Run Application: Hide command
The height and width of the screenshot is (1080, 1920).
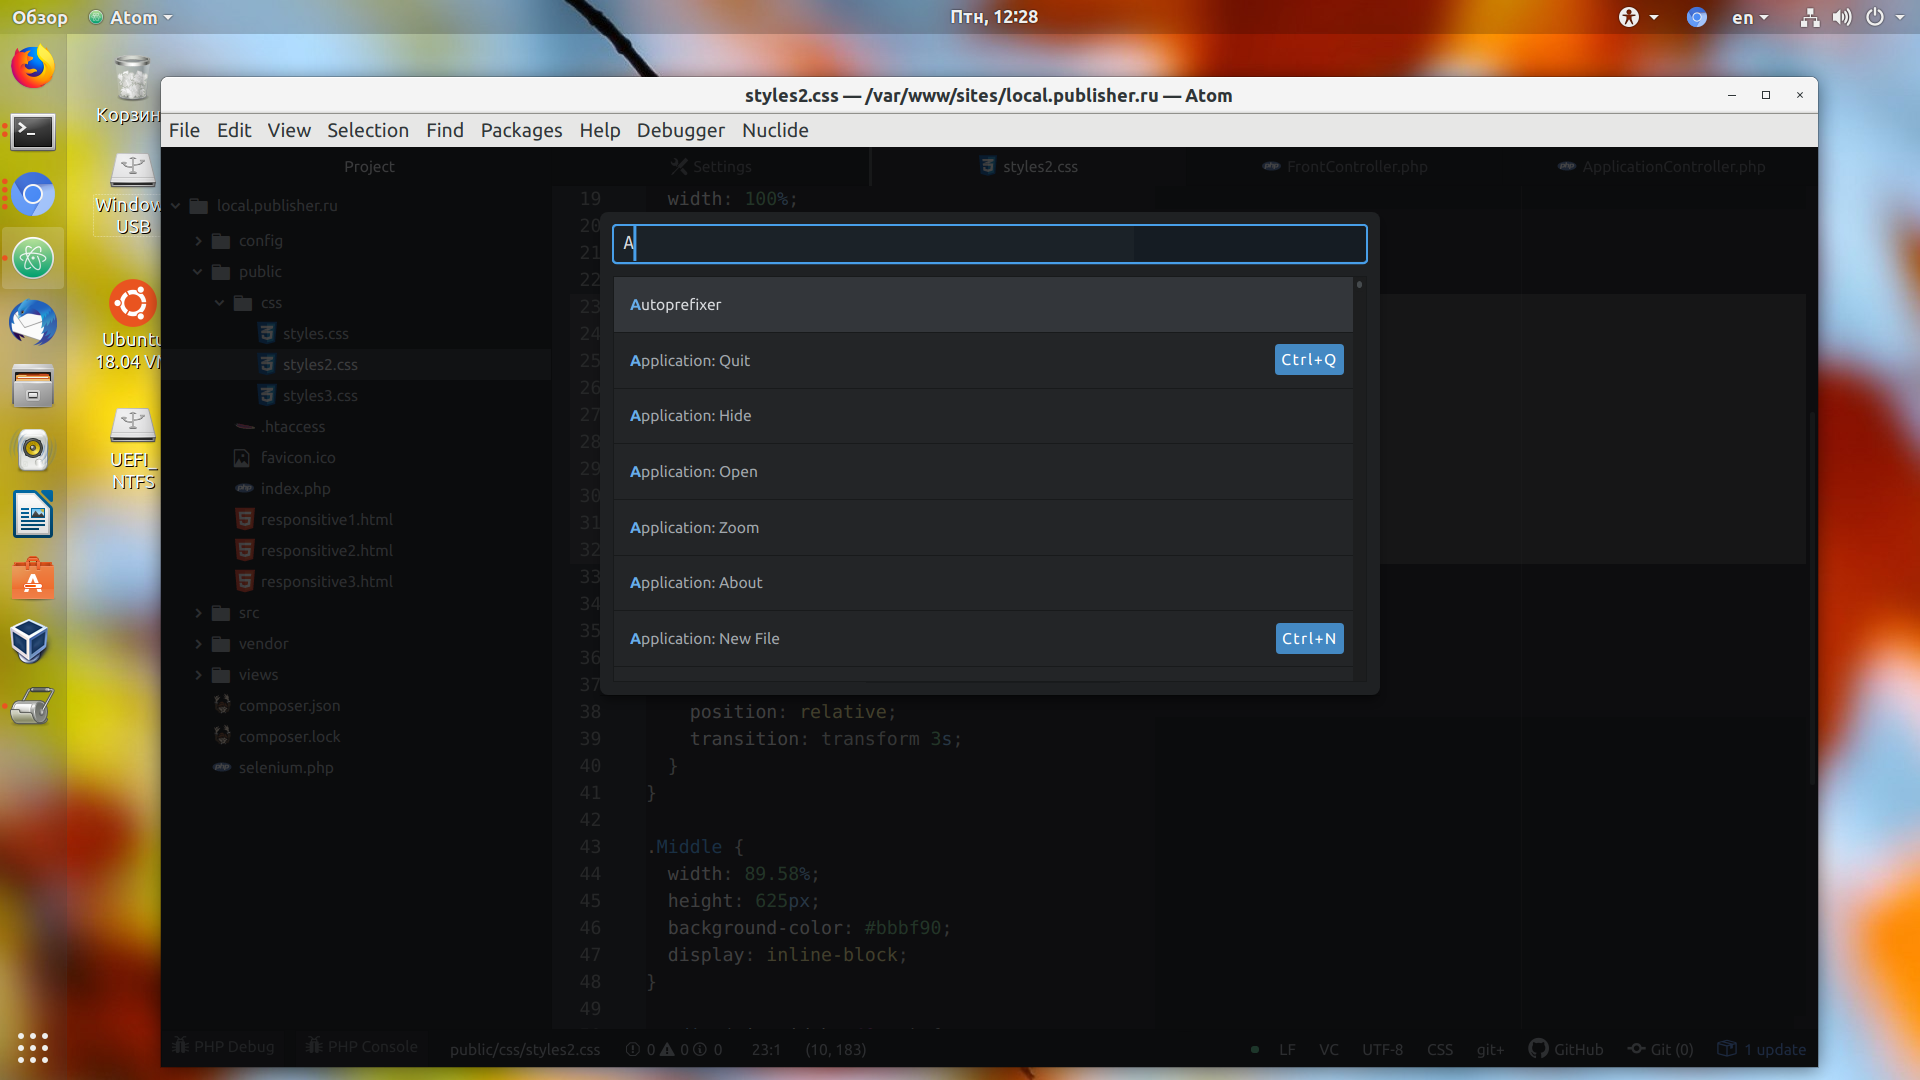(983, 416)
